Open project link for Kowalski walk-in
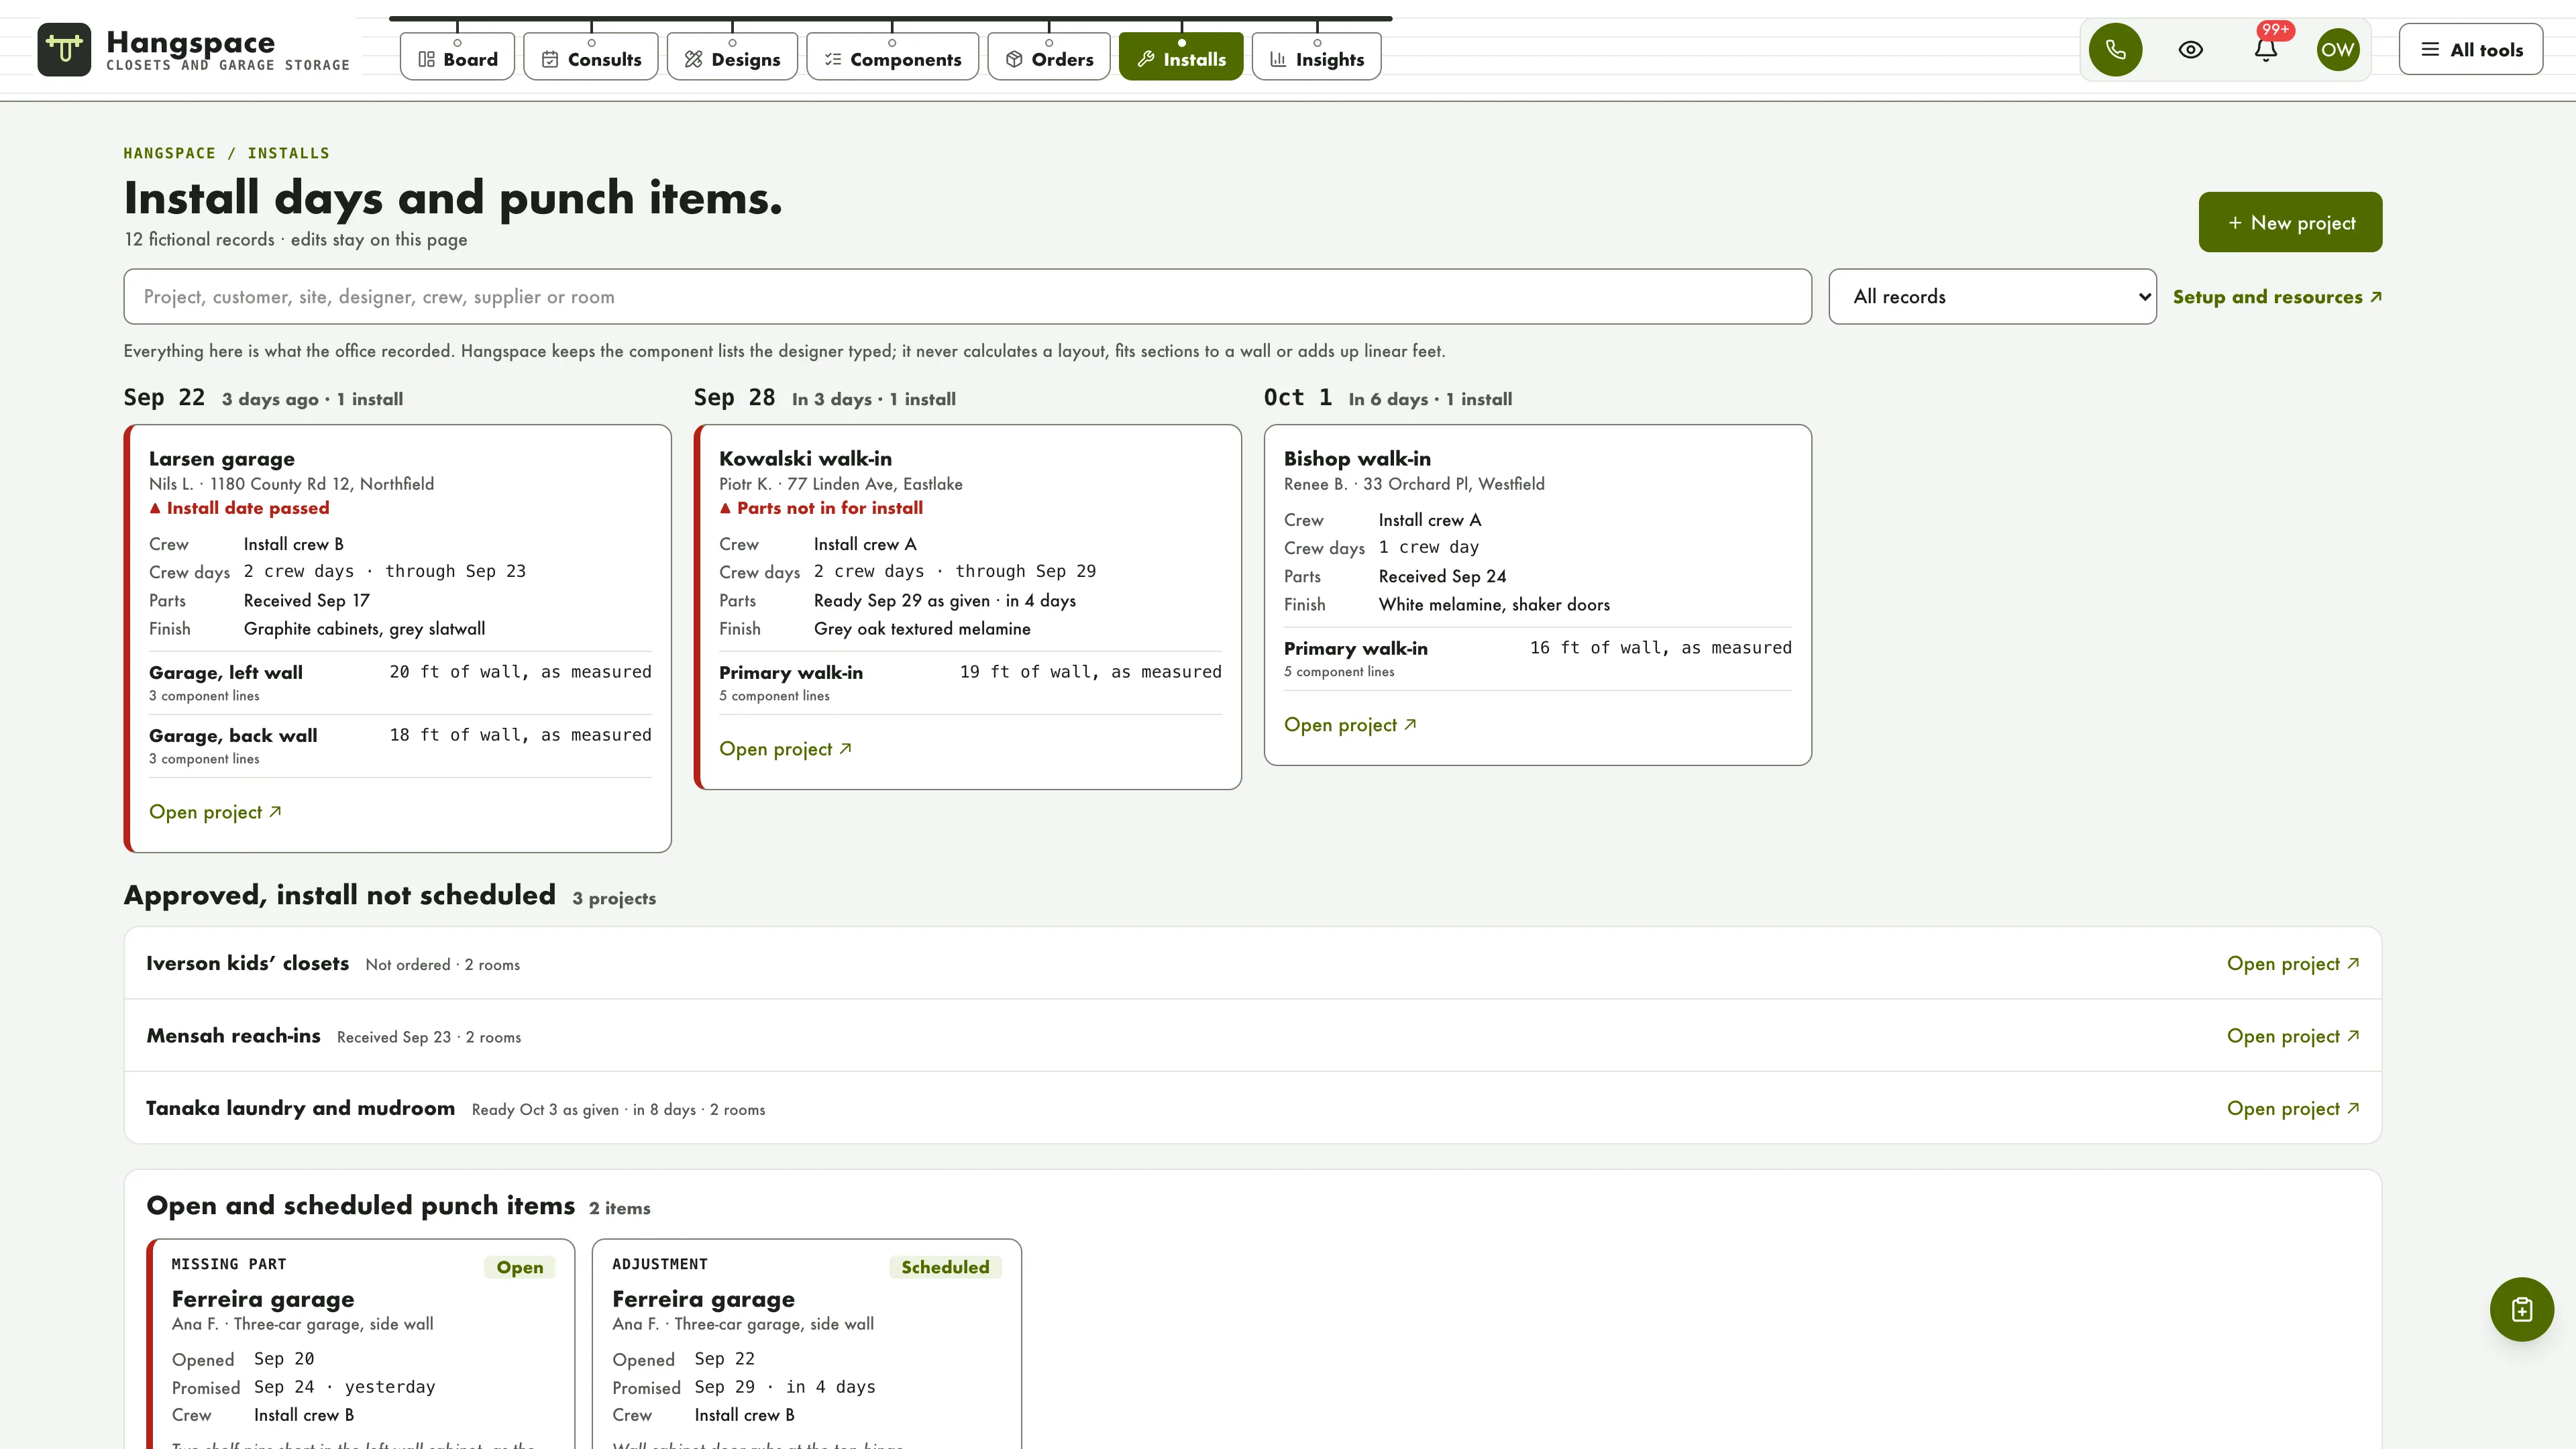The image size is (2576, 1449). [785, 749]
